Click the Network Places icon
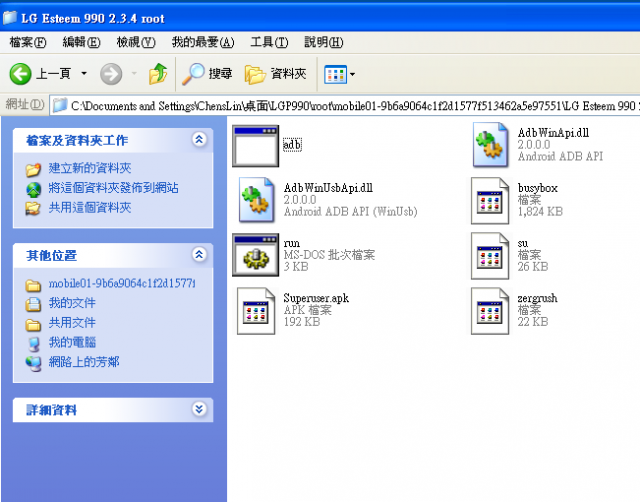 click(33, 363)
